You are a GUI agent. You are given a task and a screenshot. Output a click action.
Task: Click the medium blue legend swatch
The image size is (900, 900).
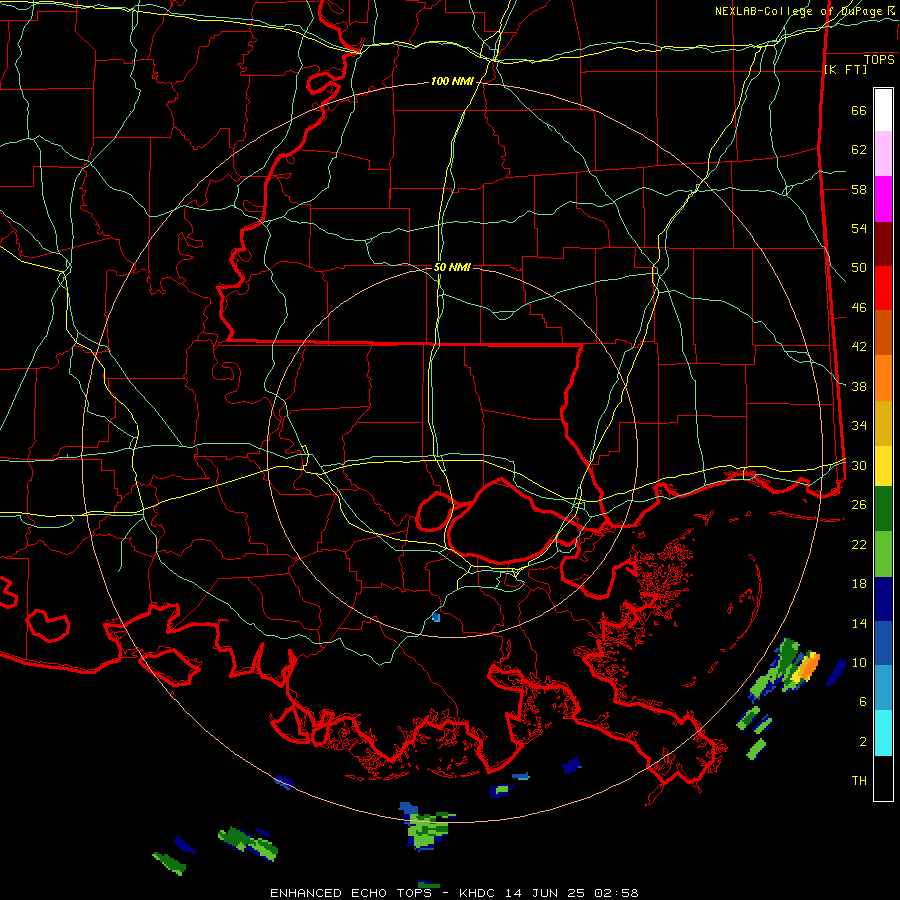[x=883, y=643]
